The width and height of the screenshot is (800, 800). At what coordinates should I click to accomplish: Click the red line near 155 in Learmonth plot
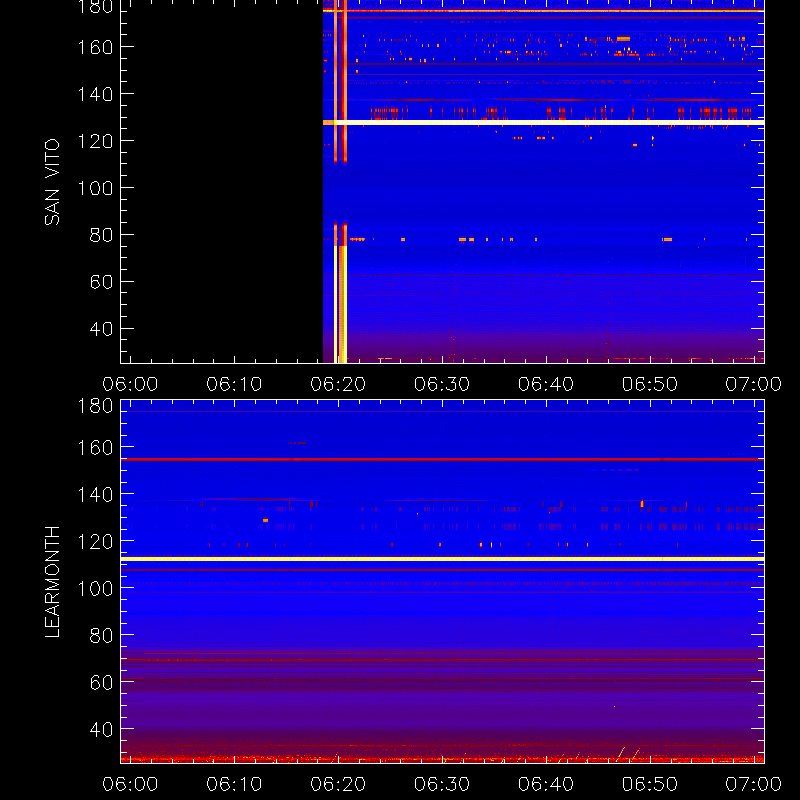pyautogui.click(x=442, y=459)
